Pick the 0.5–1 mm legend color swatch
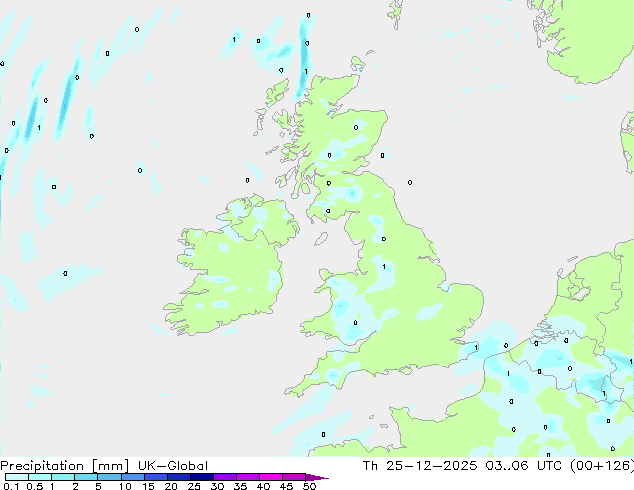 (x=40, y=477)
